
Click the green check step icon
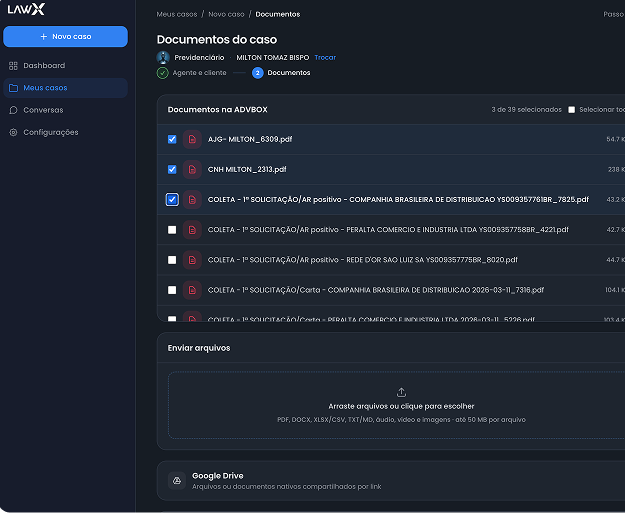(x=163, y=73)
